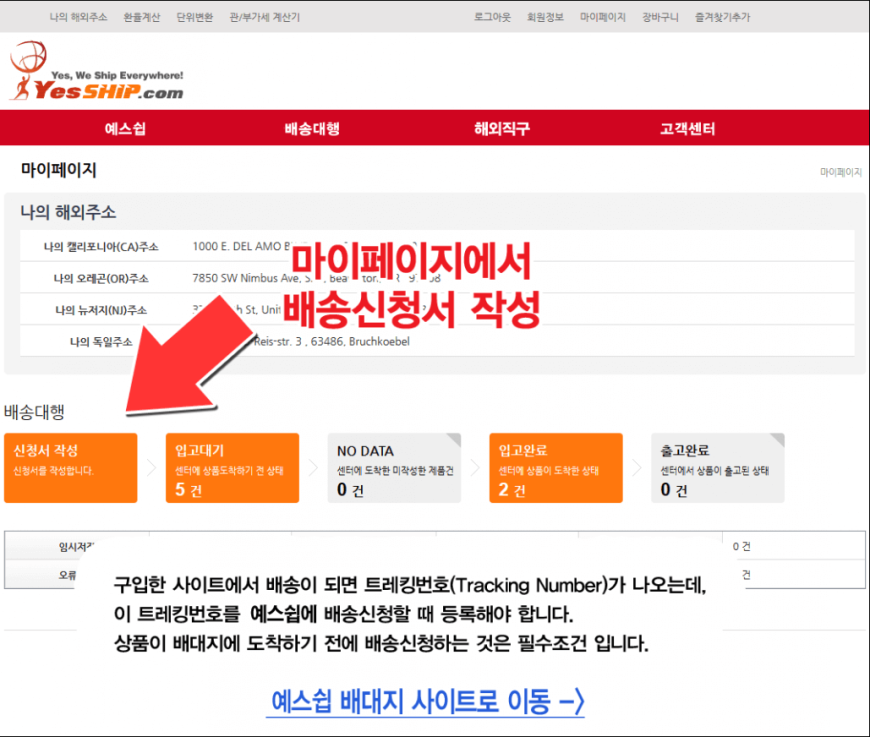Screen dimensions: 870x737
Task: Open 환율계산 link in top bar
Action: point(141,17)
